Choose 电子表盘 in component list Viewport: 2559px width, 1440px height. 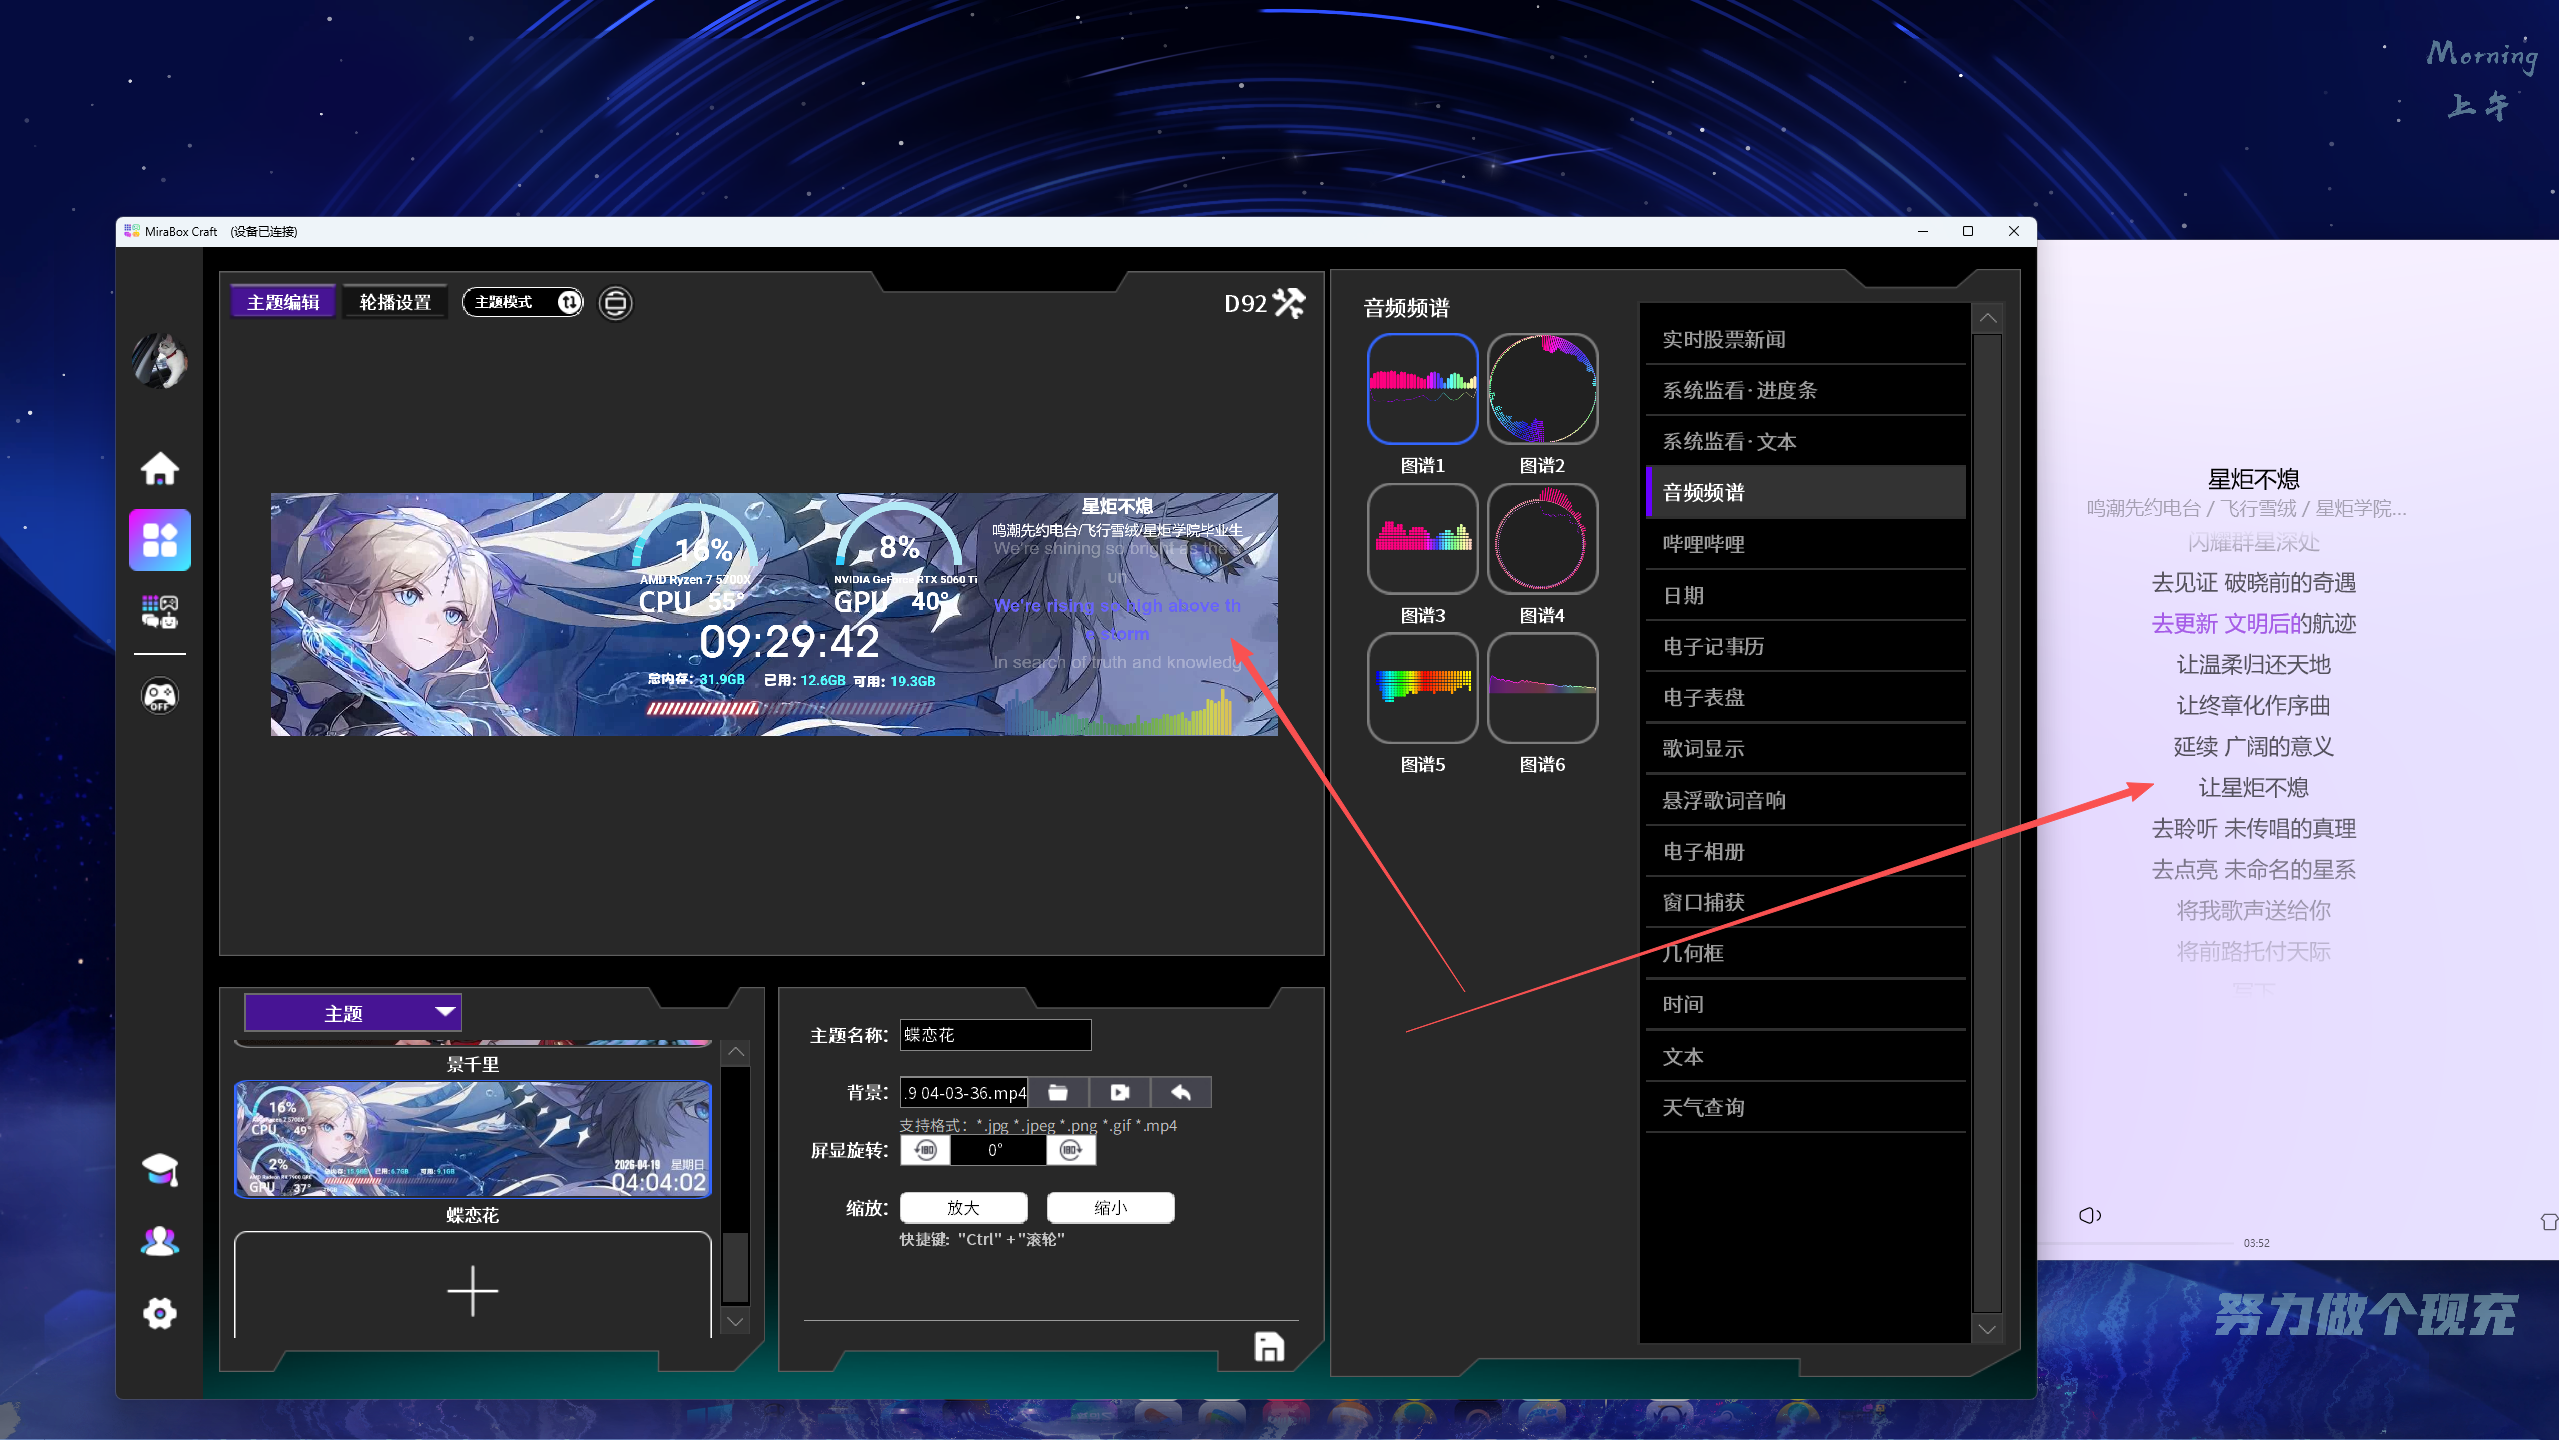[1805, 698]
